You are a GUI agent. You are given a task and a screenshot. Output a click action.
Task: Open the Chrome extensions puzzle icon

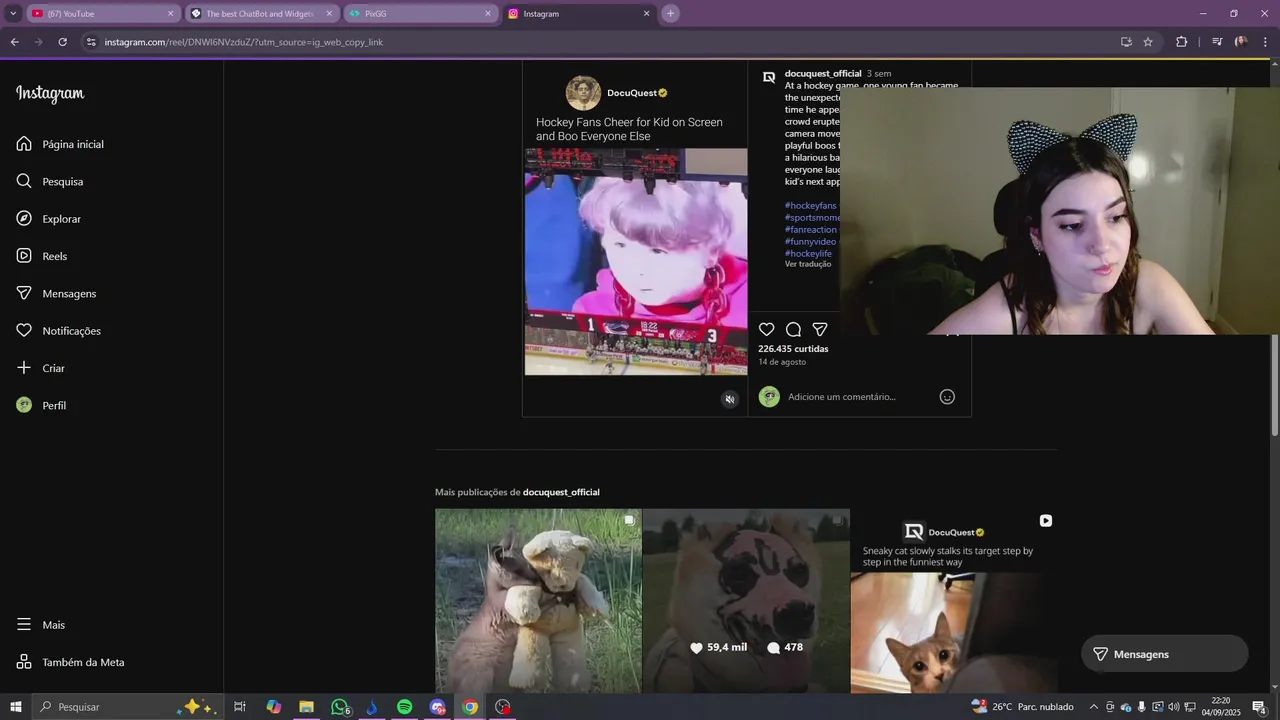pos(1182,42)
